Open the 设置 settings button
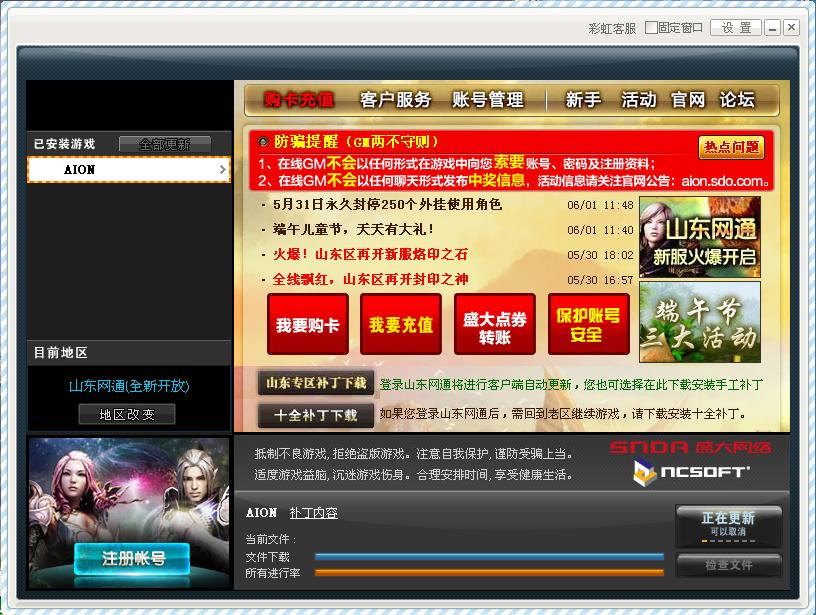816x615 pixels. [736, 28]
